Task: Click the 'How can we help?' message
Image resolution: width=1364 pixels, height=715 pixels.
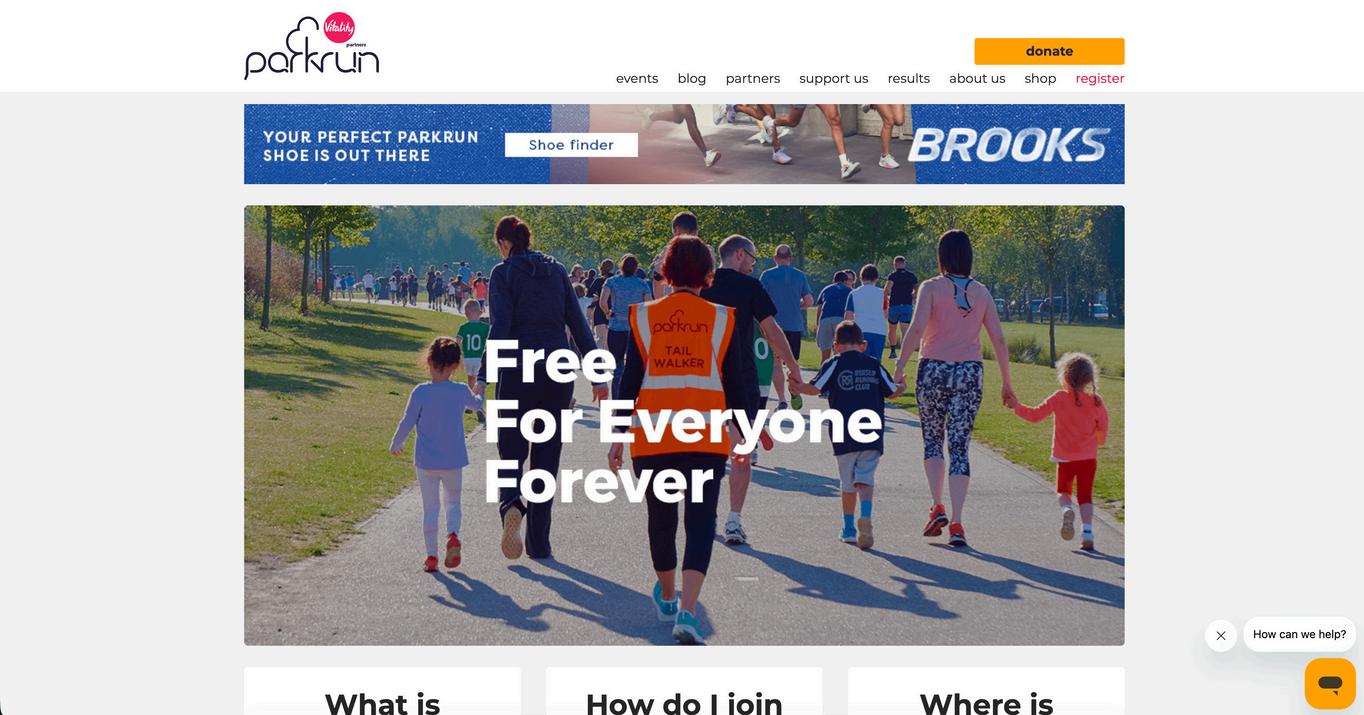Action: [1299, 634]
